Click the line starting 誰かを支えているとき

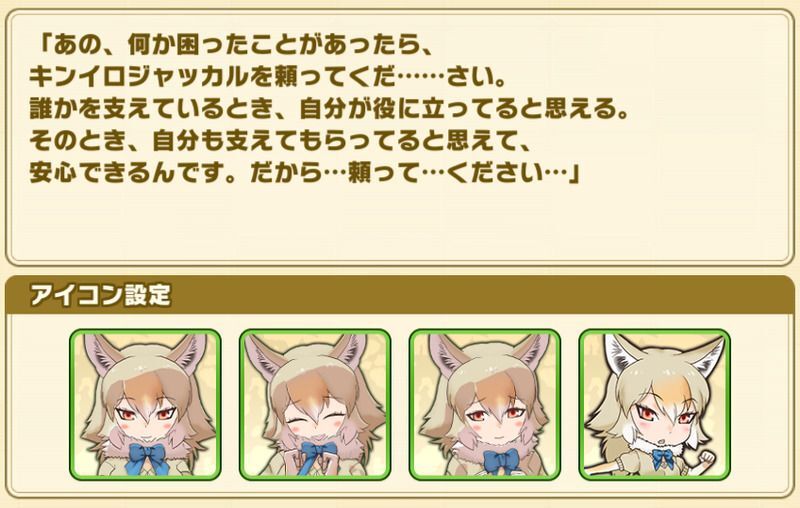tap(329, 109)
